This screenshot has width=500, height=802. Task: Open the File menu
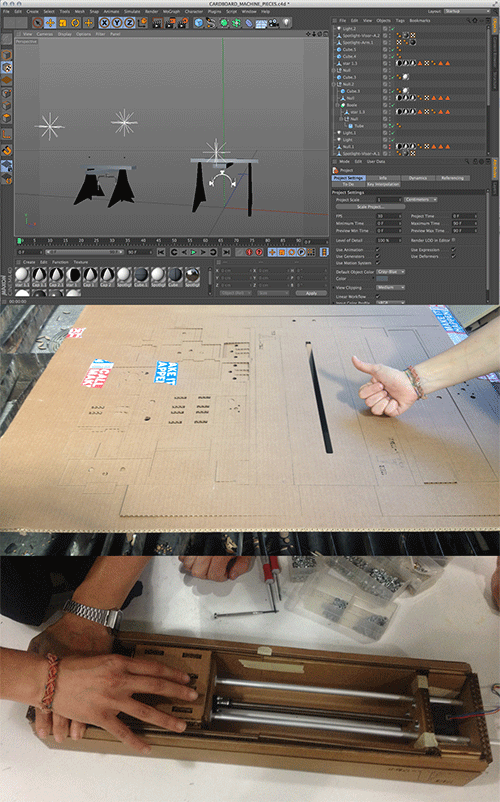(x=6, y=11)
